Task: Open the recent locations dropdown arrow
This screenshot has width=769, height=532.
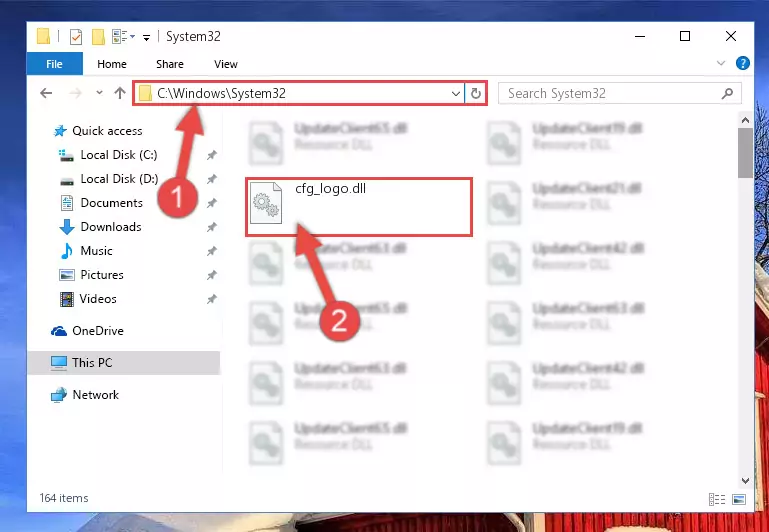Action: [x=99, y=93]
